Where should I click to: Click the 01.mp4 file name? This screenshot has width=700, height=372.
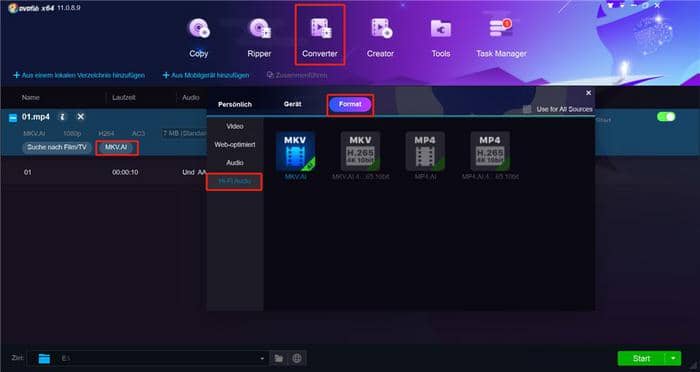point(36,117)
